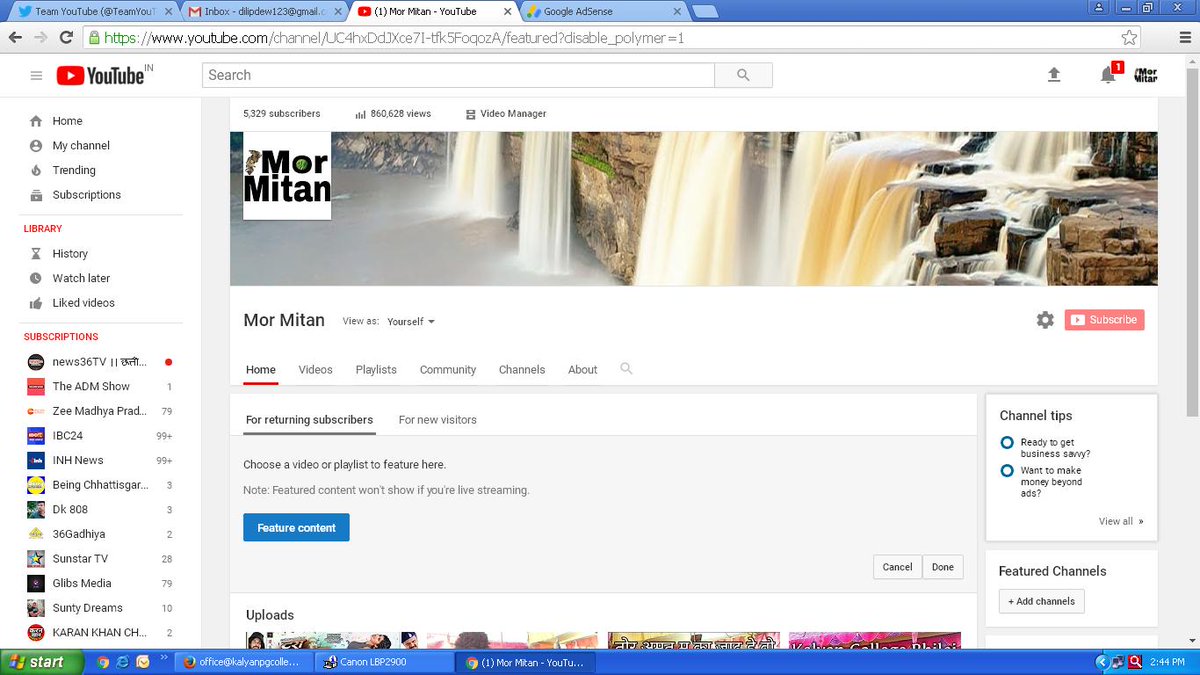Go back in browser history
The height and width of the screenshot is (675, 1200).
pos(15,38)
